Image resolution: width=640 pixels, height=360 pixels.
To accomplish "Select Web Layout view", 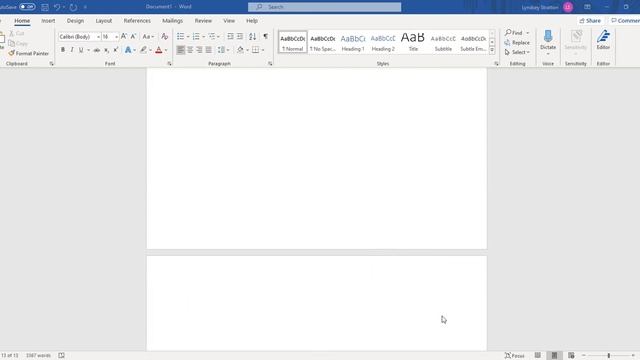I will tap(571, 356).
